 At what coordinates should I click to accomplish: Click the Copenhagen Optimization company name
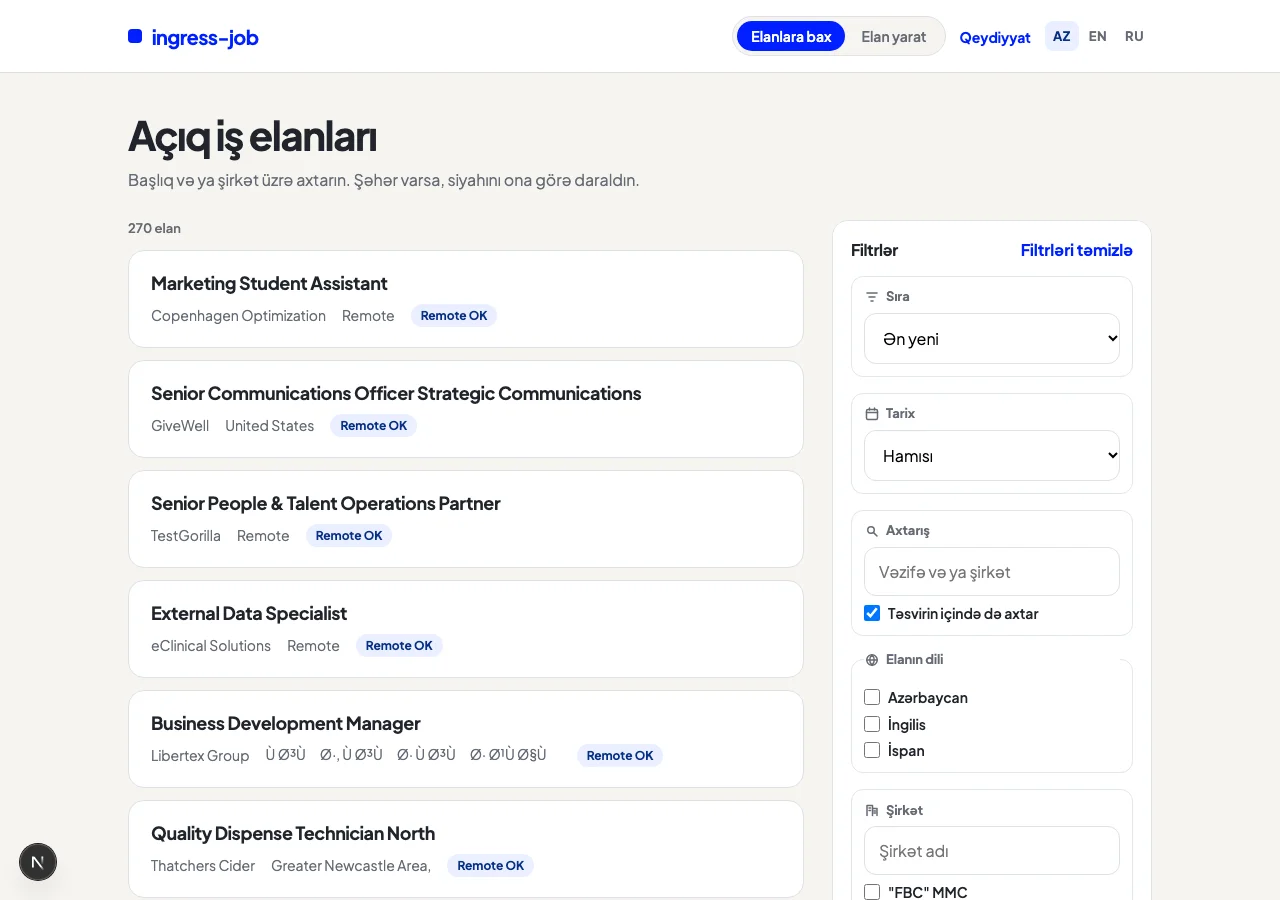(238, 316)
